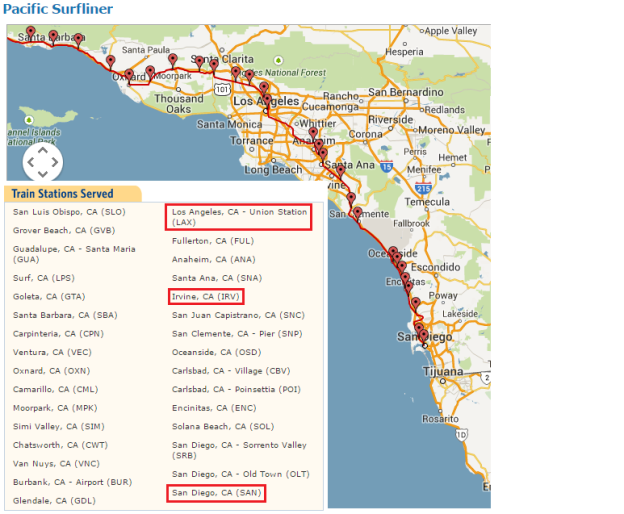Viewport: 624px width, 514px height.
Task: Click the map marker below the Santa Paula label
Action: (x=150, y=72)
